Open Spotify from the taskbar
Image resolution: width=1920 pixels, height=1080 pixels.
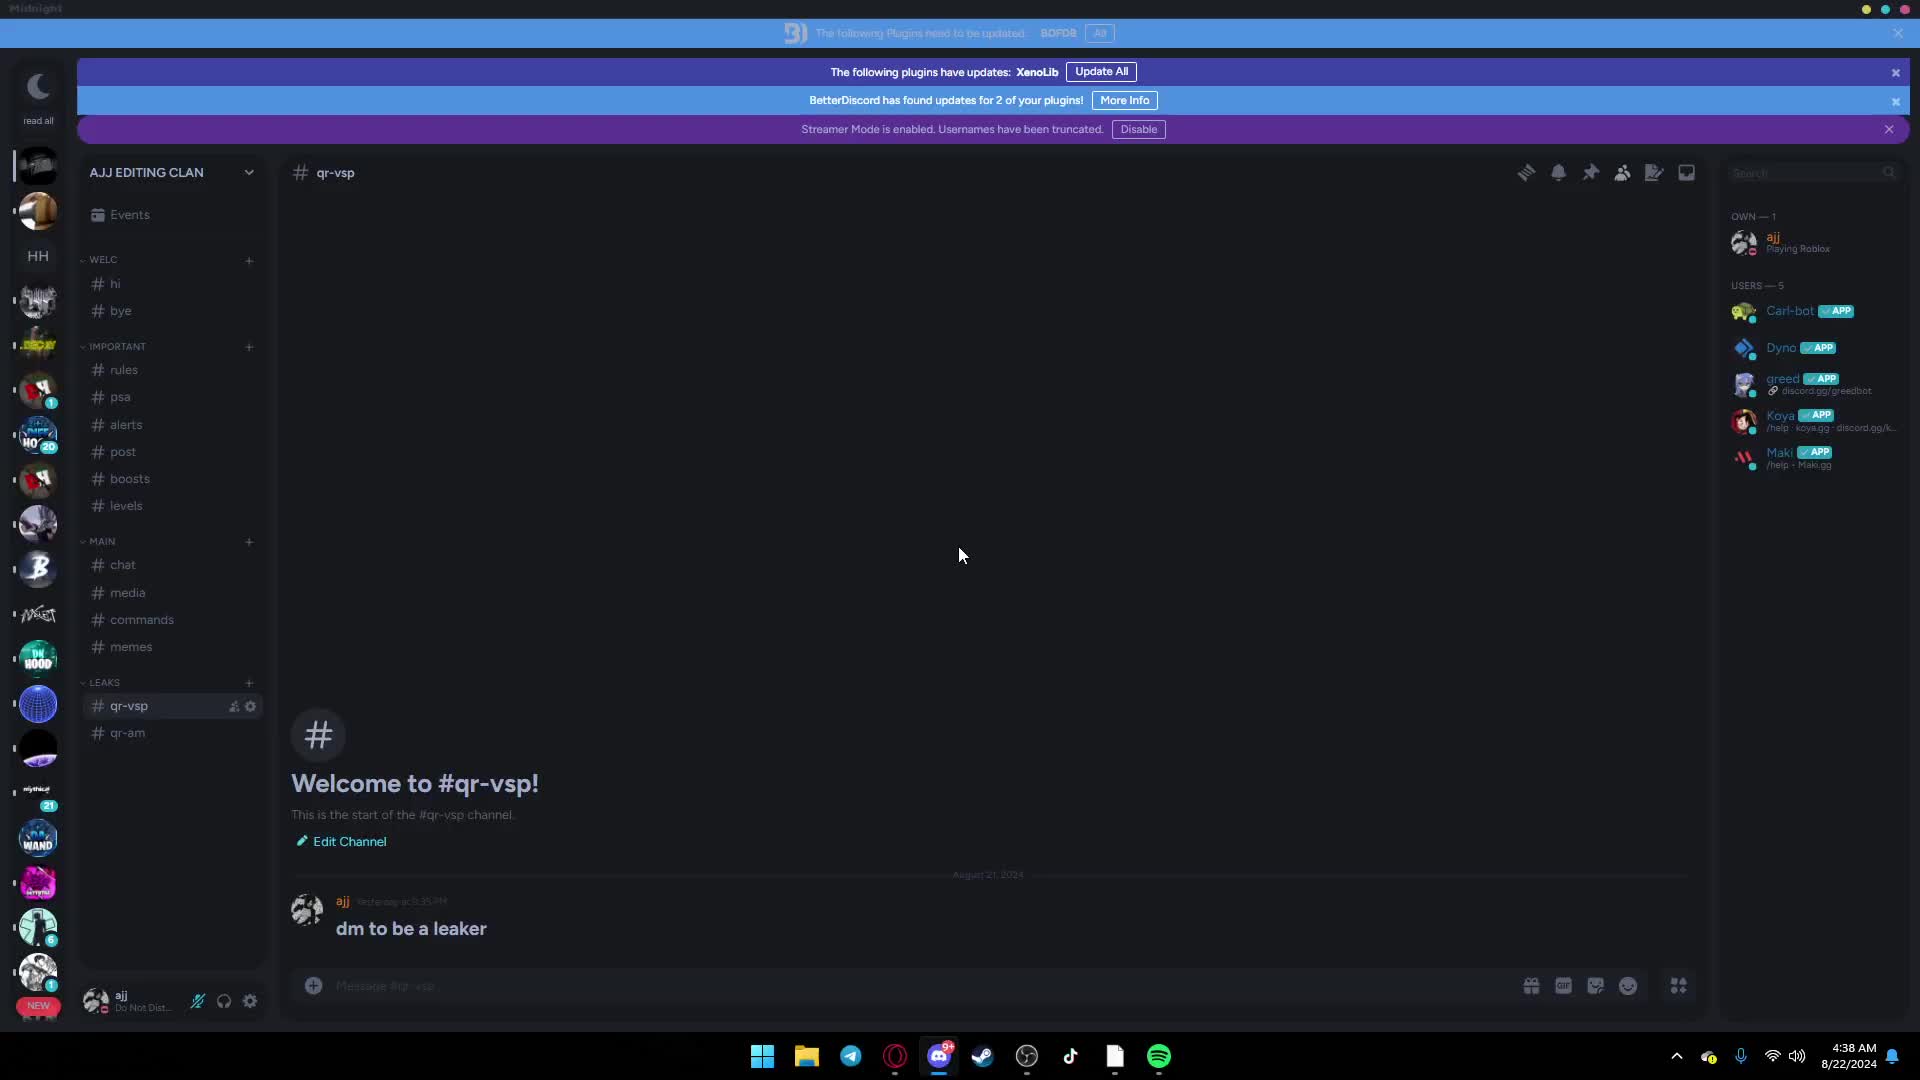point(1158,1056)
